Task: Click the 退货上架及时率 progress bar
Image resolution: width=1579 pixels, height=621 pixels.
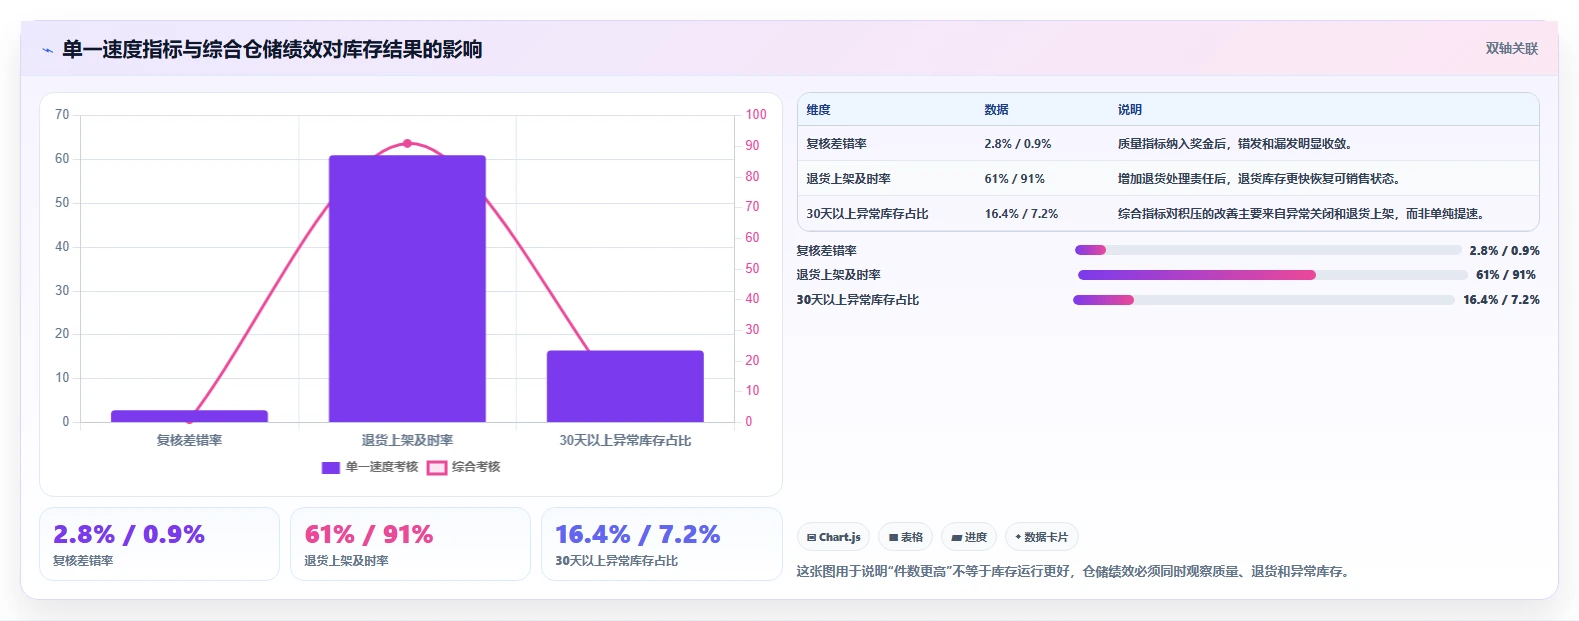Action: click(x=1273, y=275)
